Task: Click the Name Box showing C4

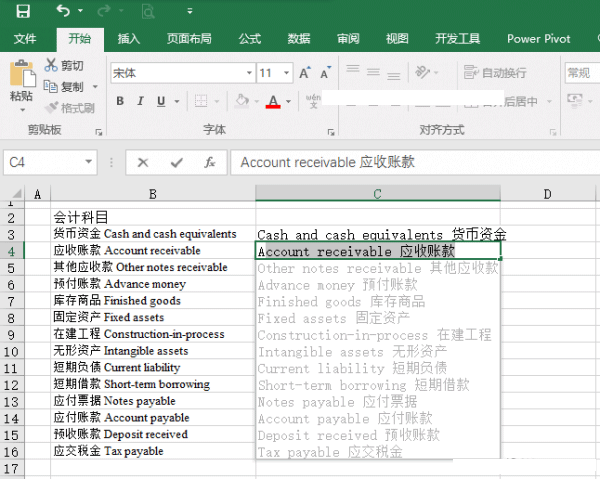Action: tap(50, 162)
